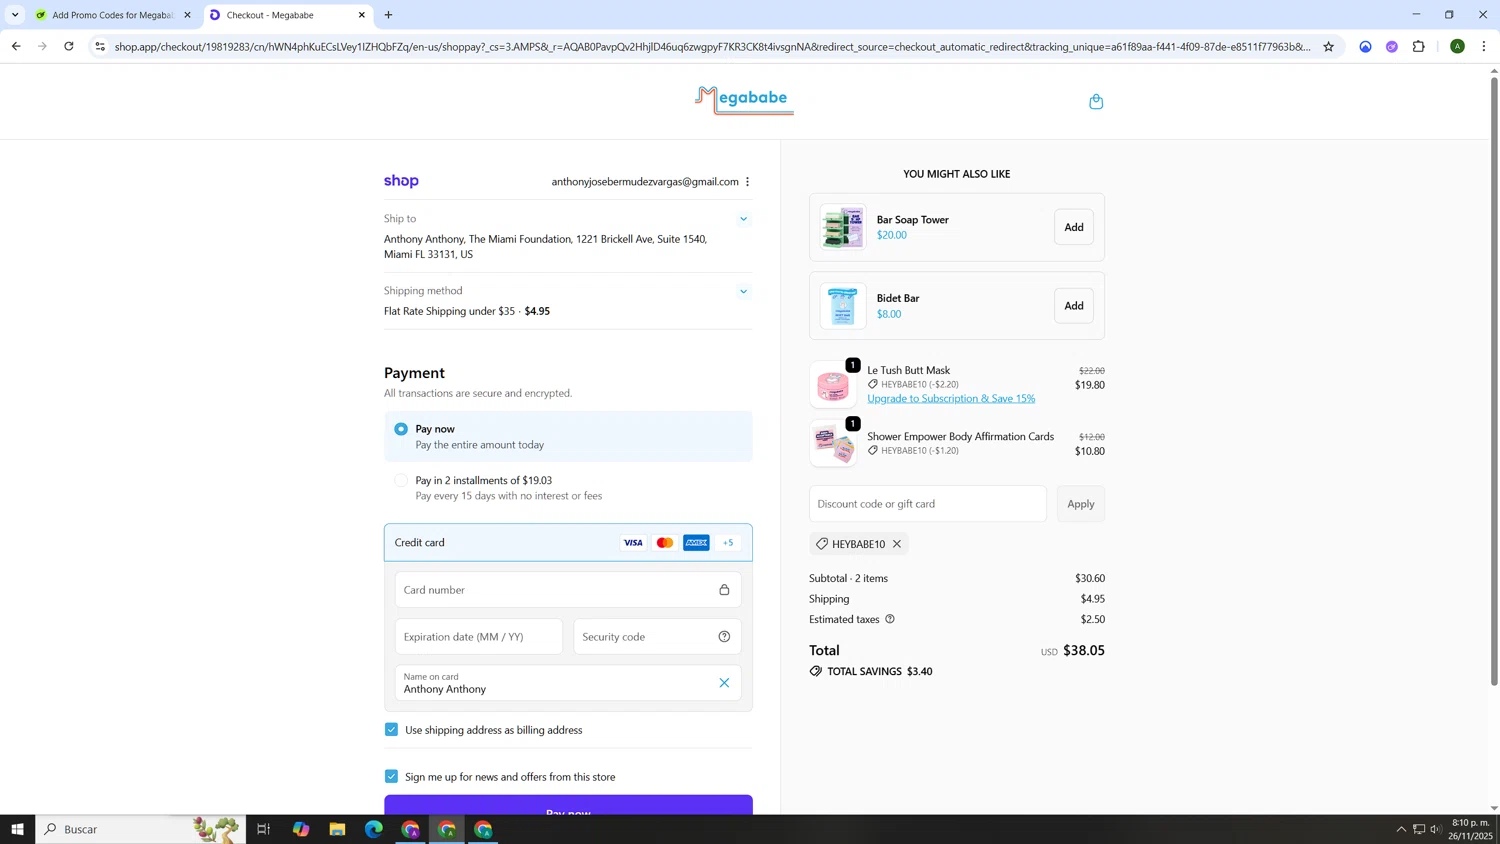Click the page vertical scrollbar
Viewport: 1500px width, 844px height.
[1494, 380]
